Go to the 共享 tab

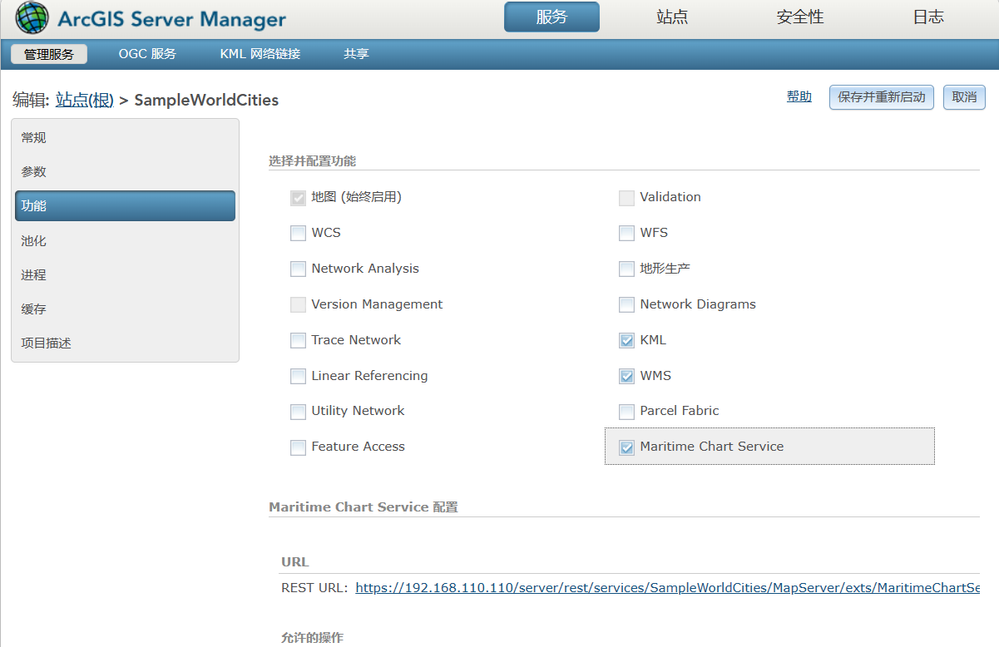[356, 54]
